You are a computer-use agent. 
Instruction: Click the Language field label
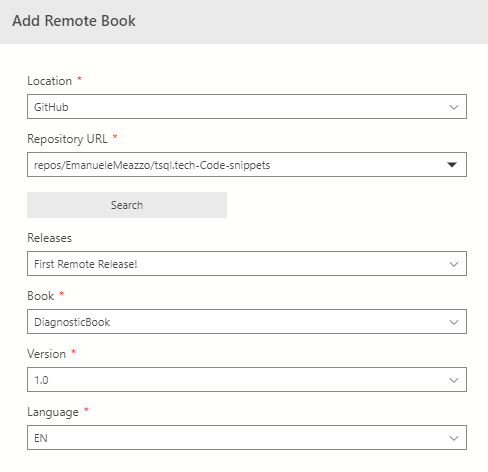point(53,412)
